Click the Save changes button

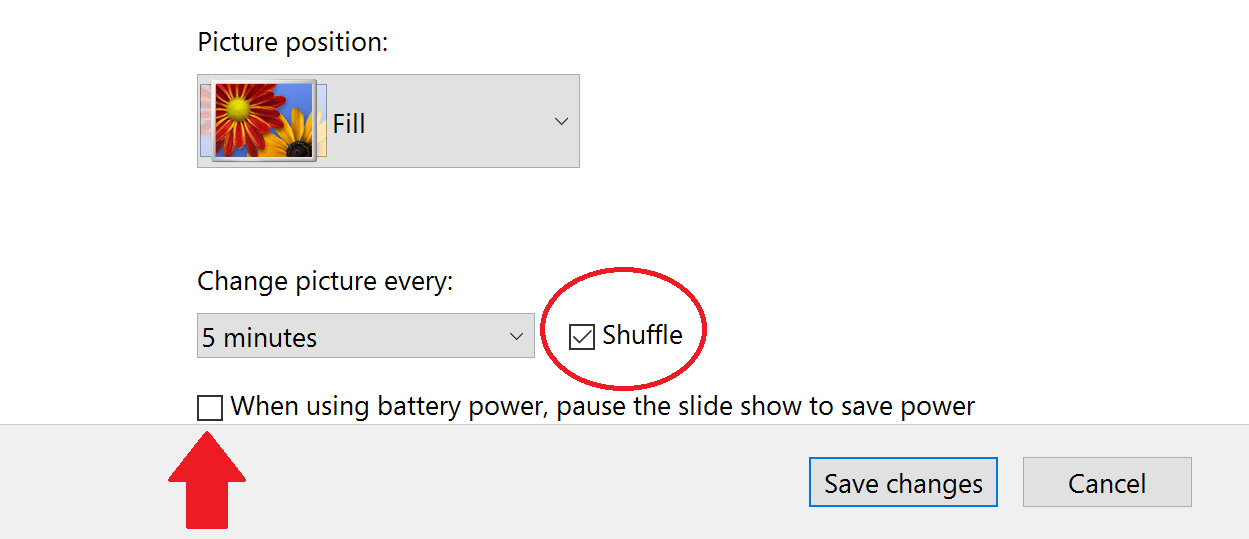point(903,483)
